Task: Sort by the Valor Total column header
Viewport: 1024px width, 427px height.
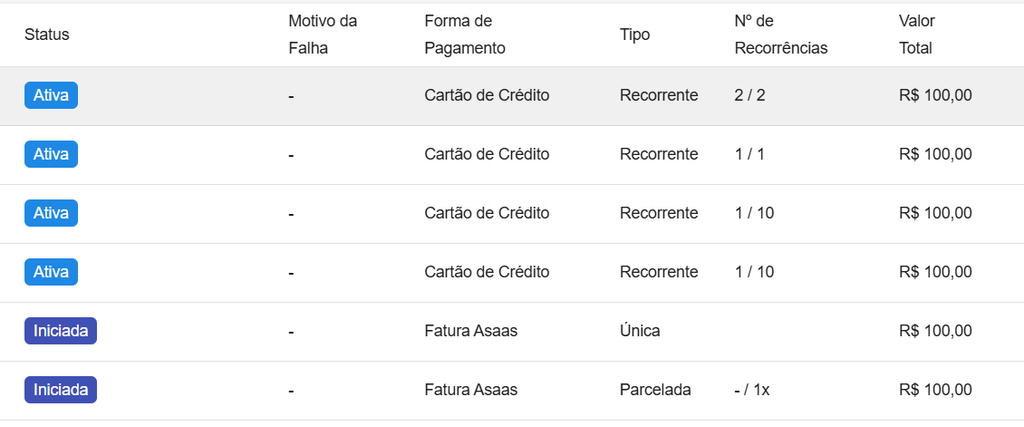Action: tap(917, 35)
